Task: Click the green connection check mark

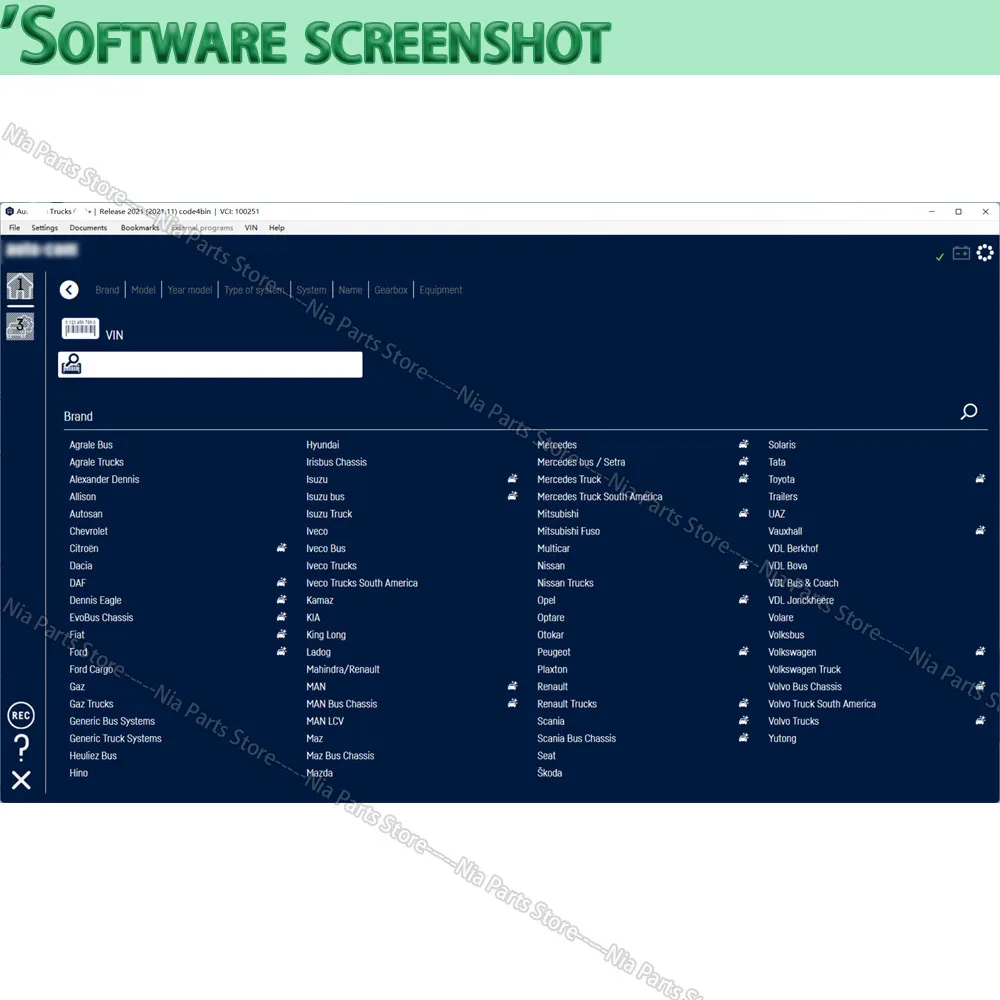Action: [x=939, y=257]
